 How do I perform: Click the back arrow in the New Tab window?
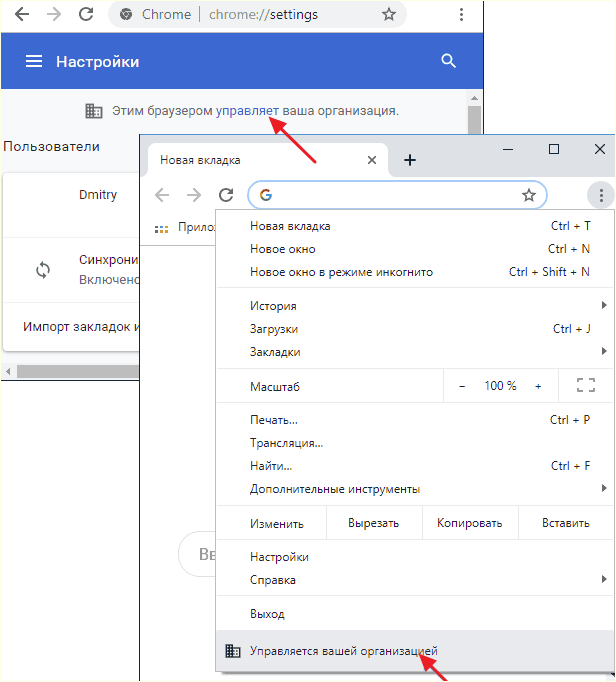(x=162, y=195)
